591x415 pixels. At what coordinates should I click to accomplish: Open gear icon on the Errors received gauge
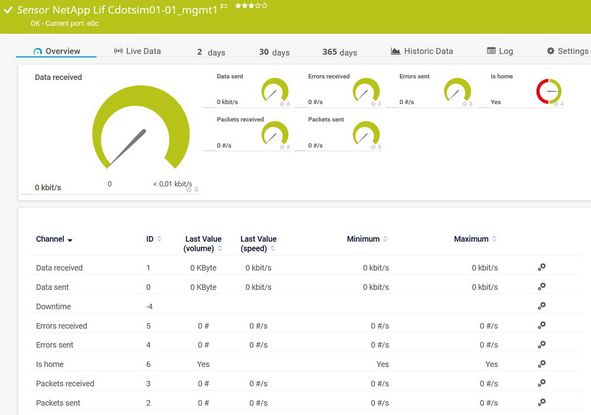point(373,104)
